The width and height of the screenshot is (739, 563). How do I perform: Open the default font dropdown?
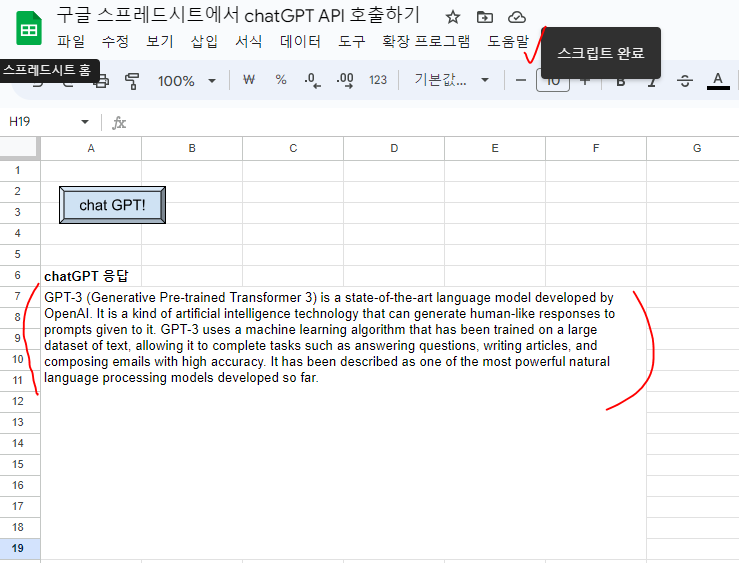pos(451,80)
